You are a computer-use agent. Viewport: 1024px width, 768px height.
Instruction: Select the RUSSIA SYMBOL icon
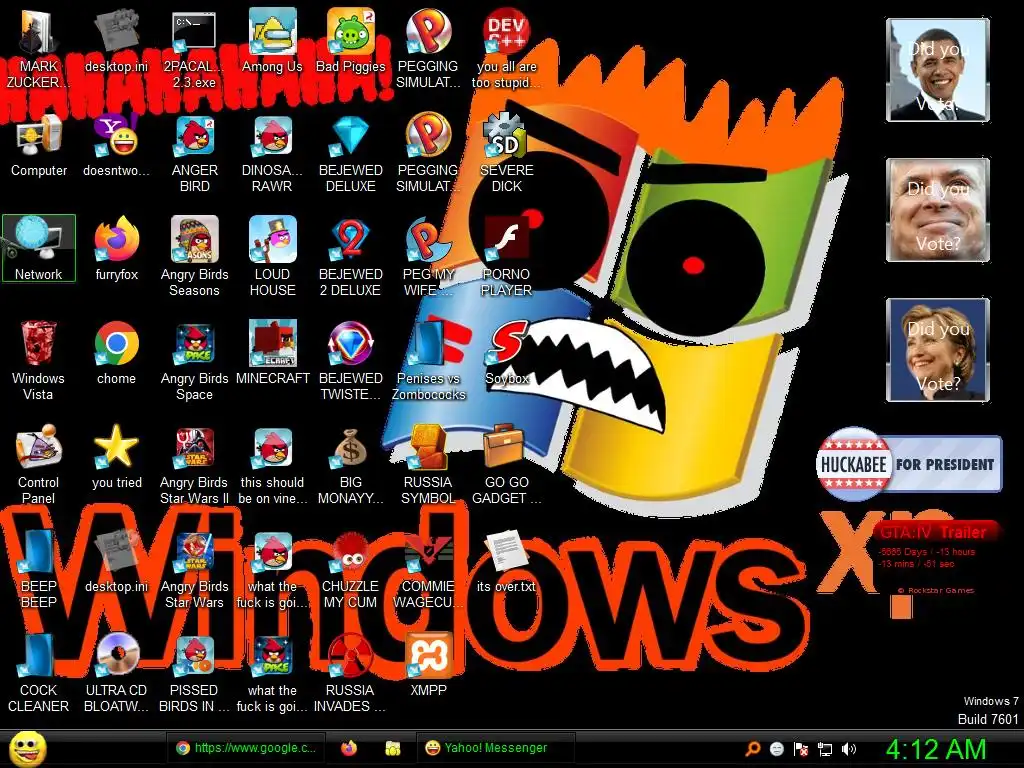click(x=428, y=464)
